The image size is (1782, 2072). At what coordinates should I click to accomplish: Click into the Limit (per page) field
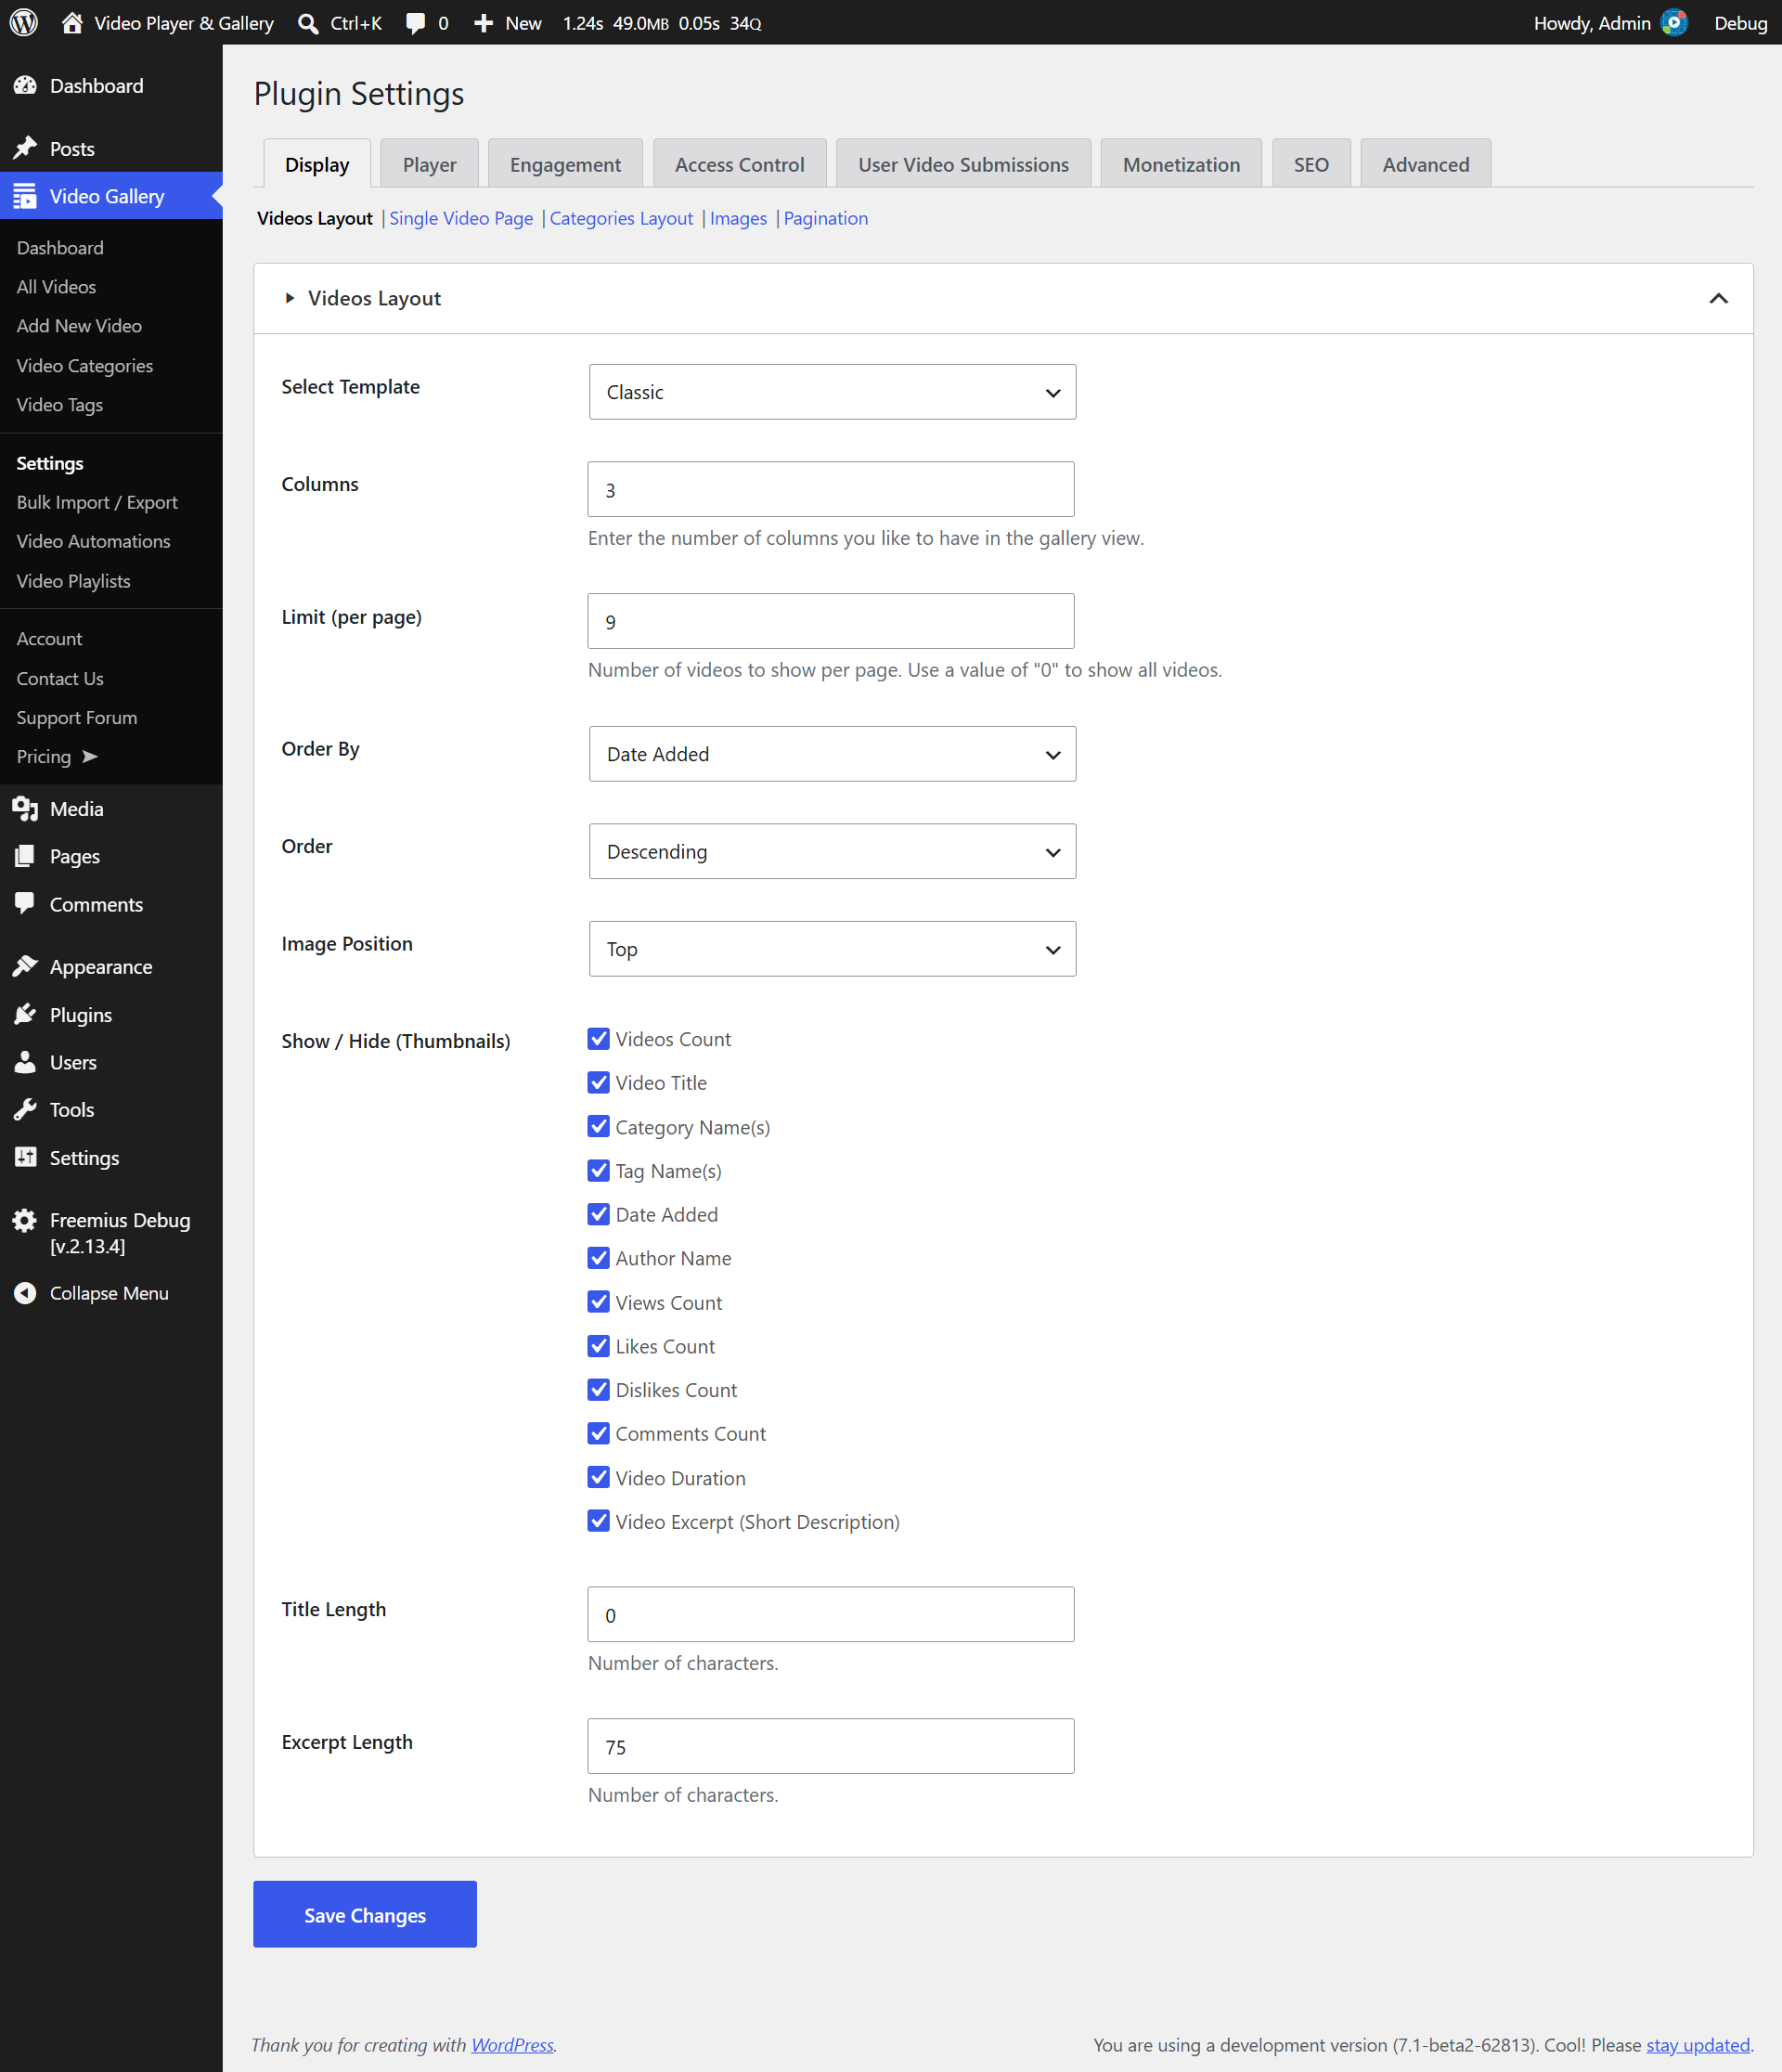click(831, 621)
